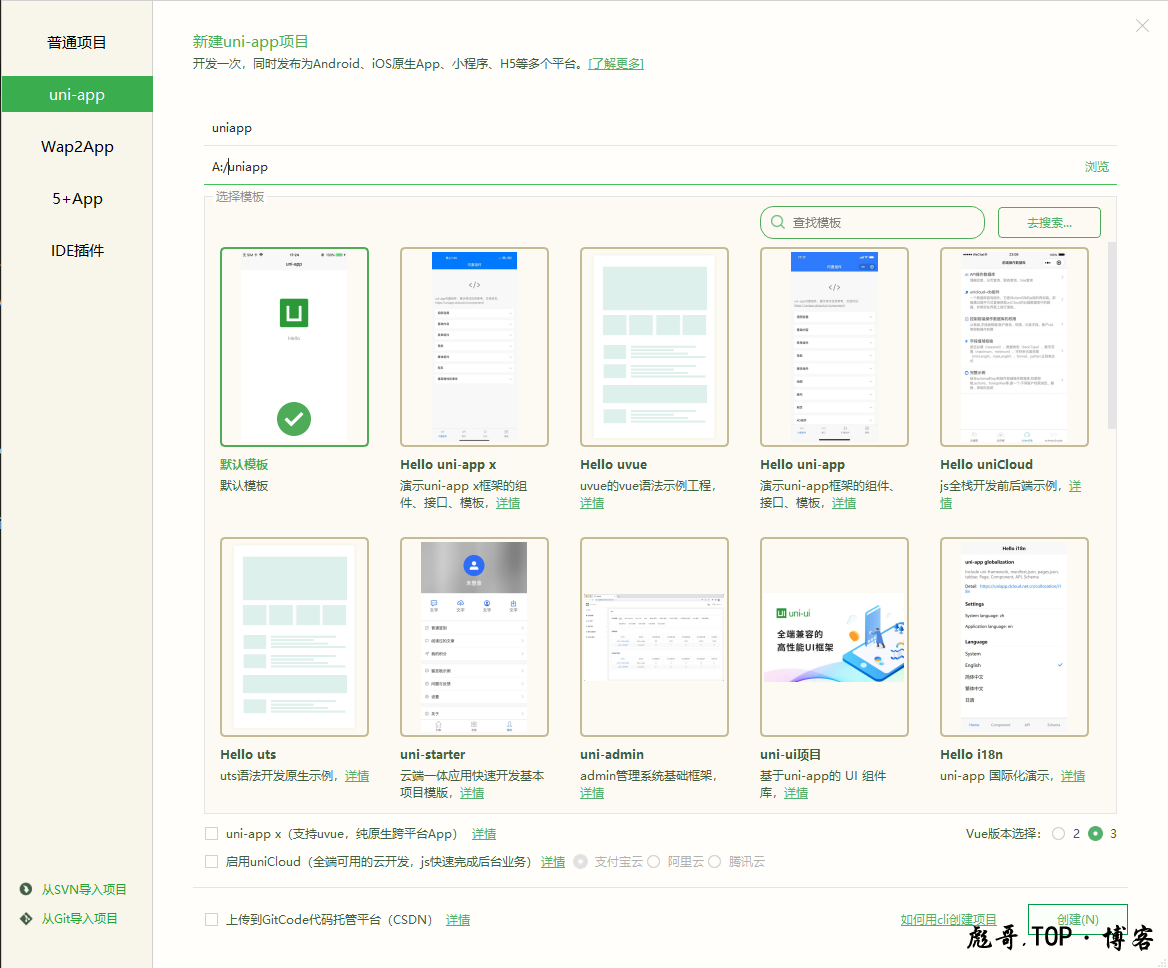This screenshot has width=1168, height=968.
Task: Open 如何用cli创建项目 link
Action: pos(948,920)
